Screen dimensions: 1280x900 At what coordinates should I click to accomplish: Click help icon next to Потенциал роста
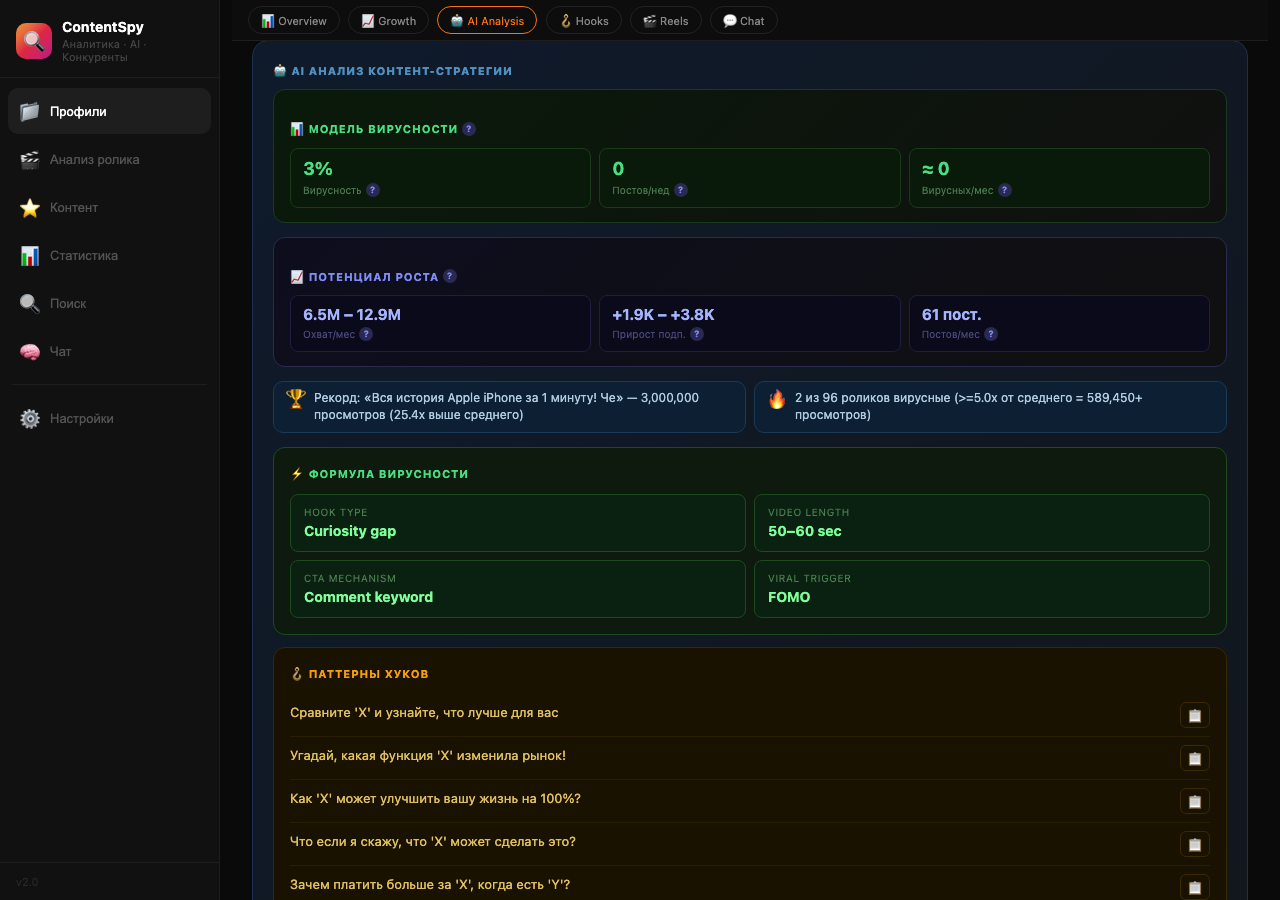[x=450, y=276]
